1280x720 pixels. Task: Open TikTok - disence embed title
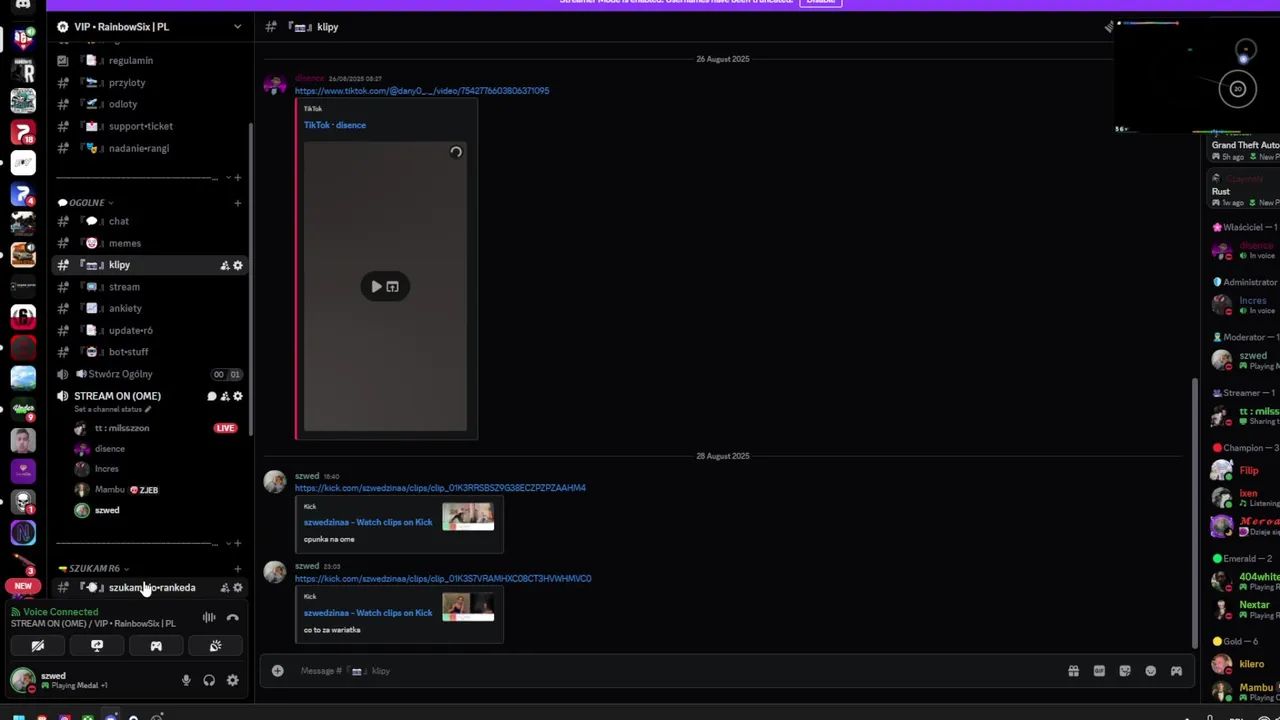click(x=335, y=126)
